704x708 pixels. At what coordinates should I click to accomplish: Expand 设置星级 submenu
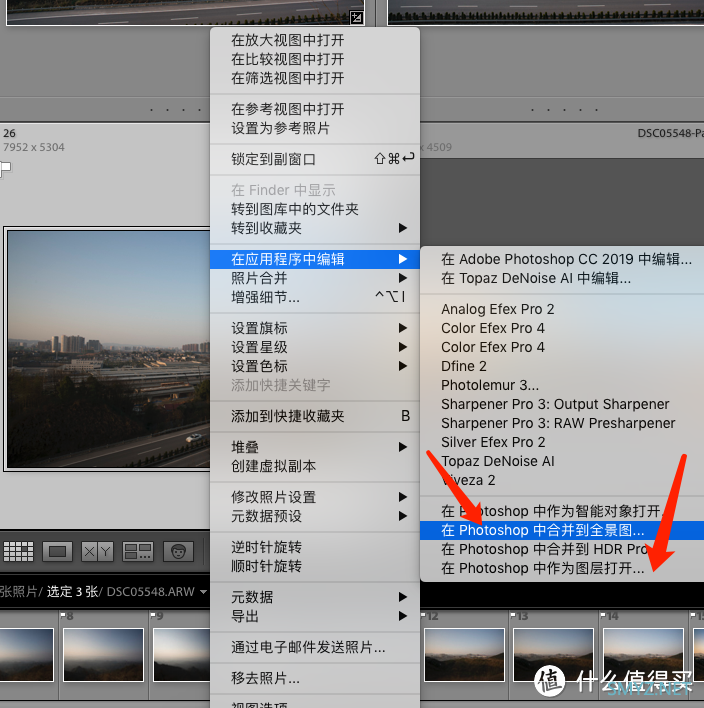[x=315, y=347]
